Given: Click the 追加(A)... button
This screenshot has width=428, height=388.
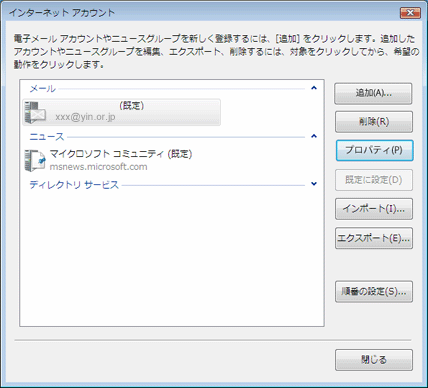Looking at the screenshot, I should click(x=373, y=94).
